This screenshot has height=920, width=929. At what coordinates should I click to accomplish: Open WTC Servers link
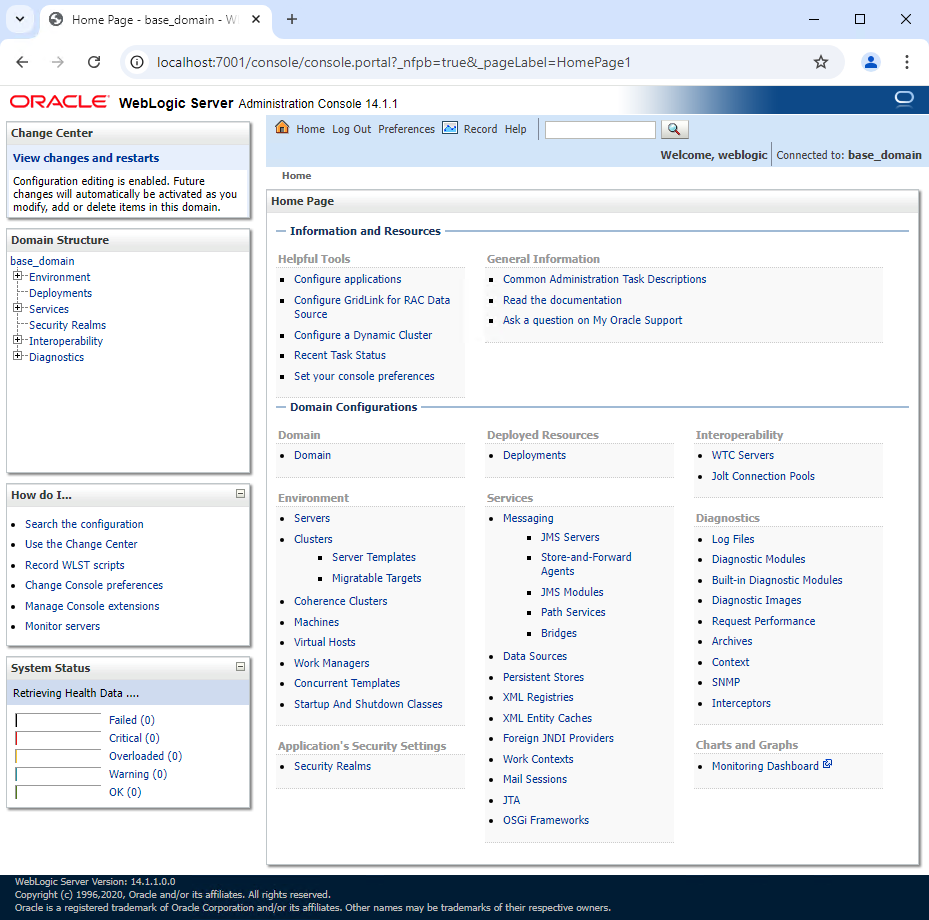pyautogui.click(x=743, y=456)
